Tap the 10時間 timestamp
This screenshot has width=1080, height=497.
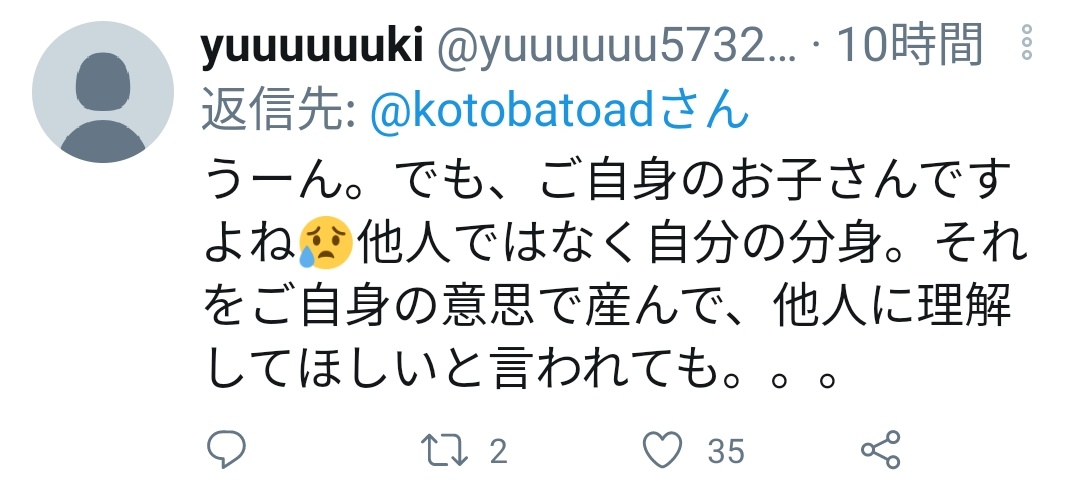[x=908, y=45]
